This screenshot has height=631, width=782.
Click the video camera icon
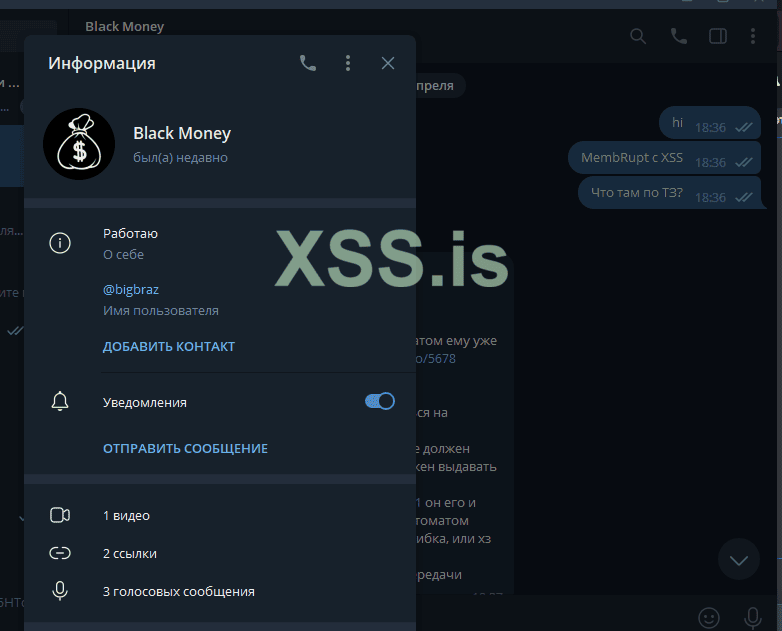(60, 515)
